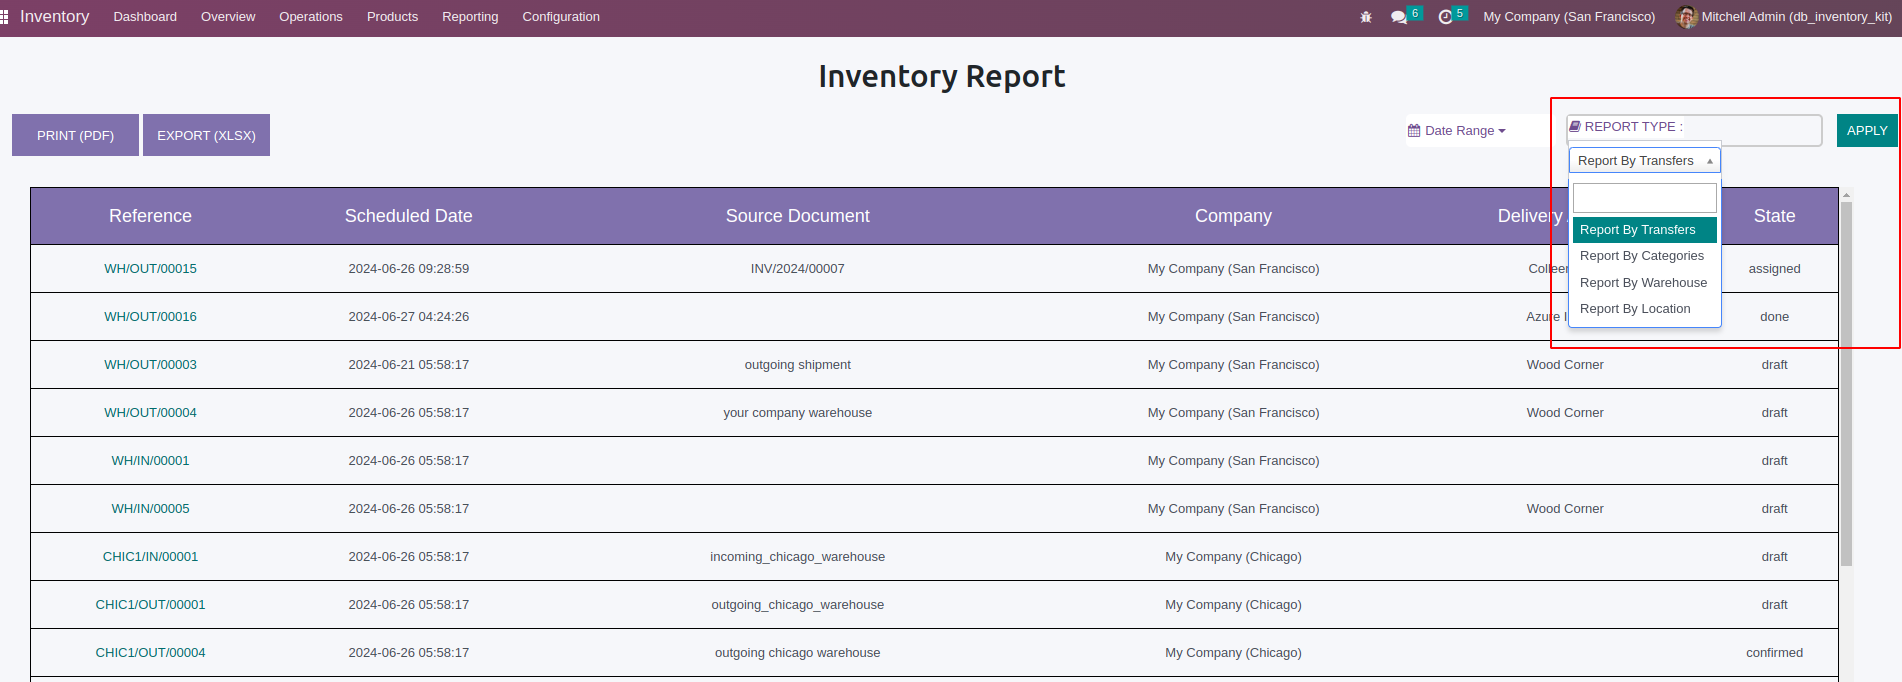Screen dimensions: 1902x682
Task: Click the book icon beside Report Type
Action: pyautogui.click(x=1575, y=127)
